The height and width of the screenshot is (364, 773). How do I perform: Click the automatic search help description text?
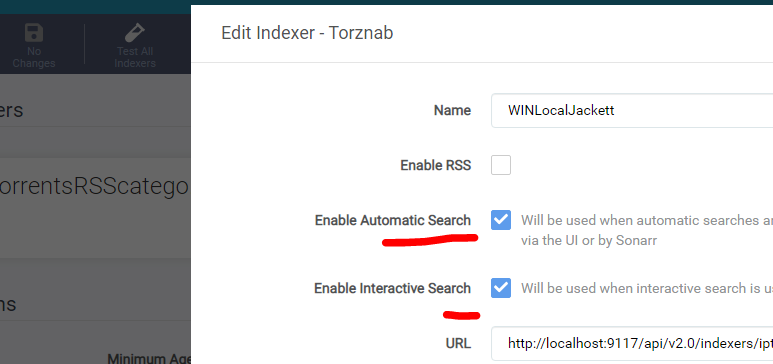647,230
